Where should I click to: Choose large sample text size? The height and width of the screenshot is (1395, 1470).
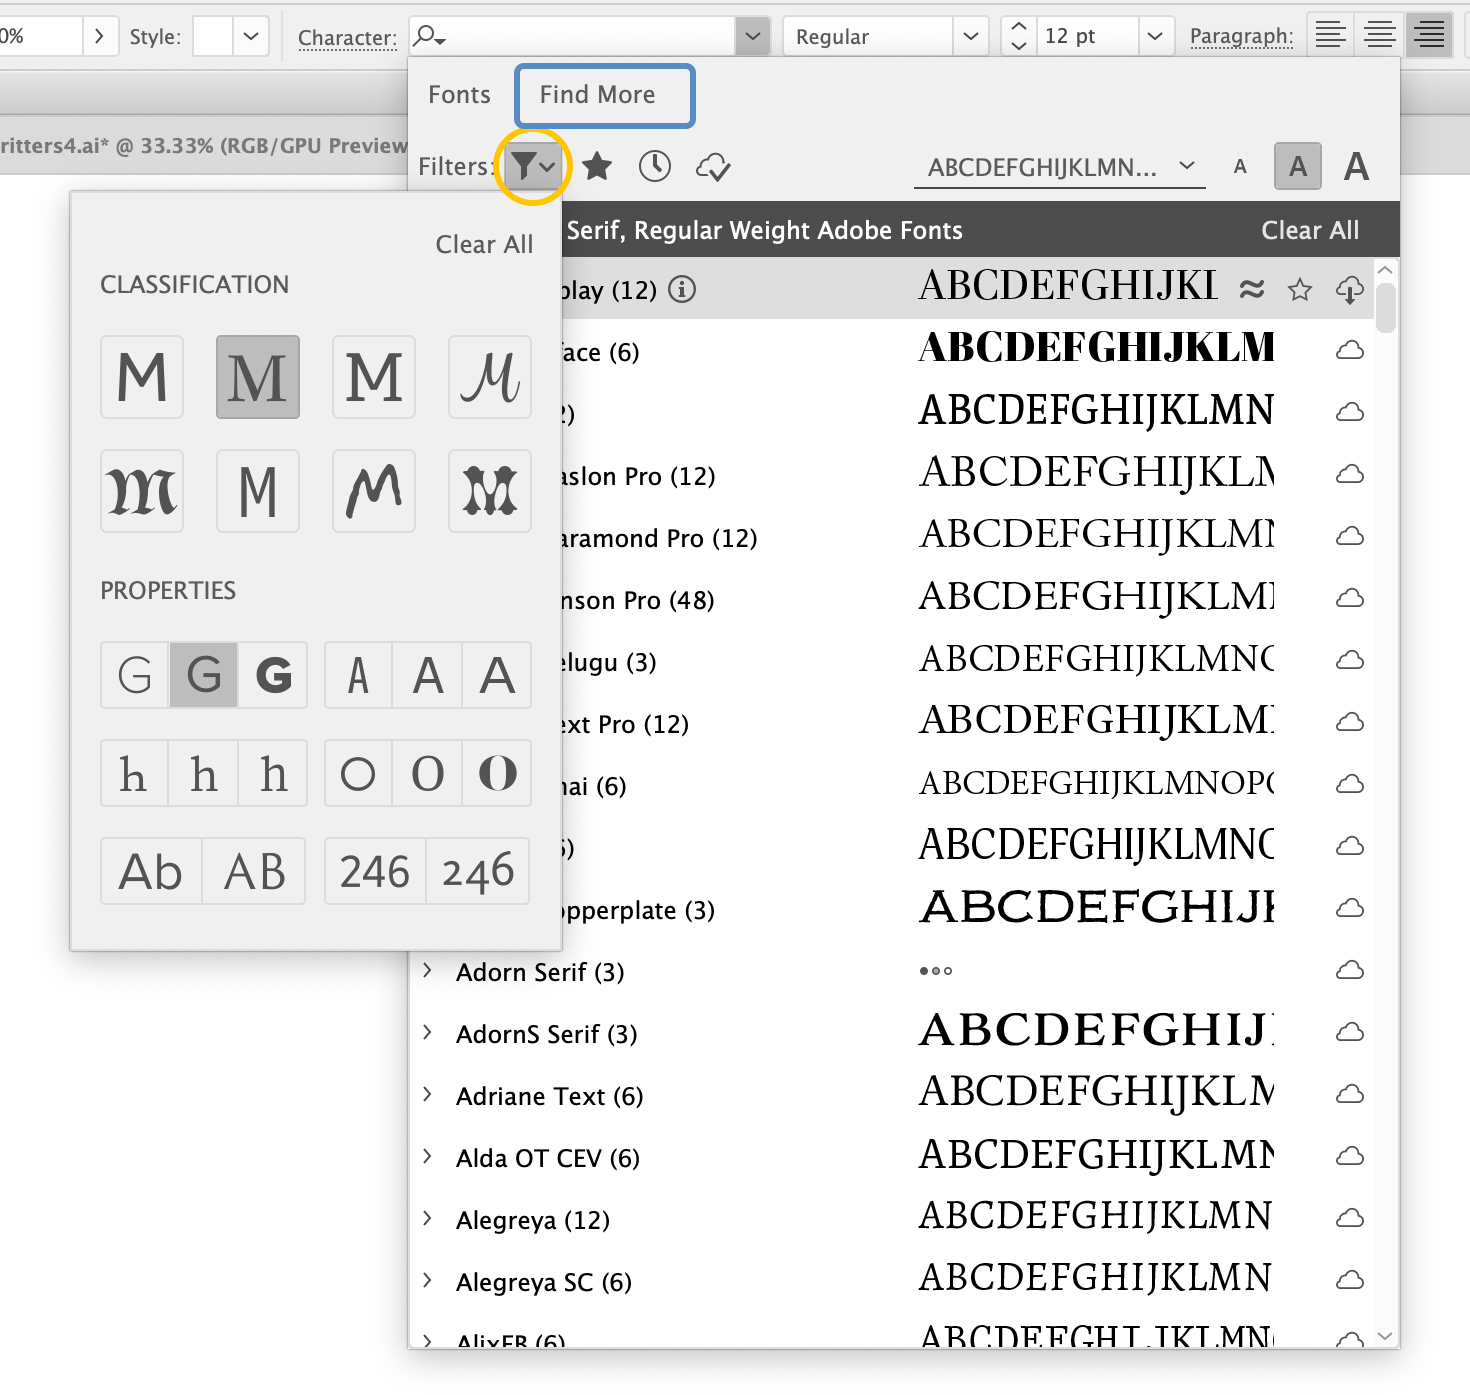(1356, 166)
